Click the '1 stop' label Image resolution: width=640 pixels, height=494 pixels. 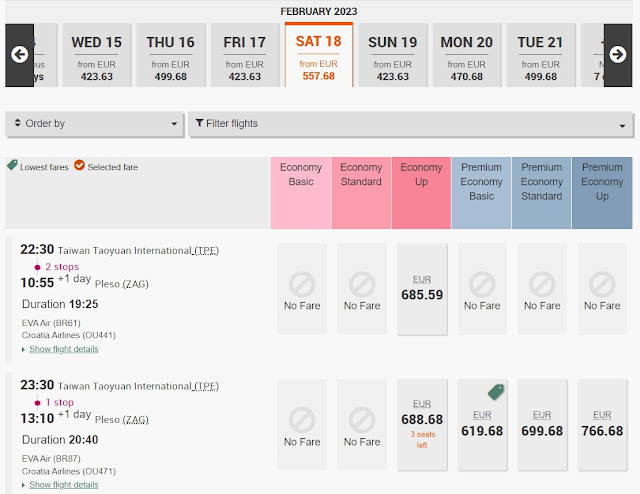(x=60, y=402)
